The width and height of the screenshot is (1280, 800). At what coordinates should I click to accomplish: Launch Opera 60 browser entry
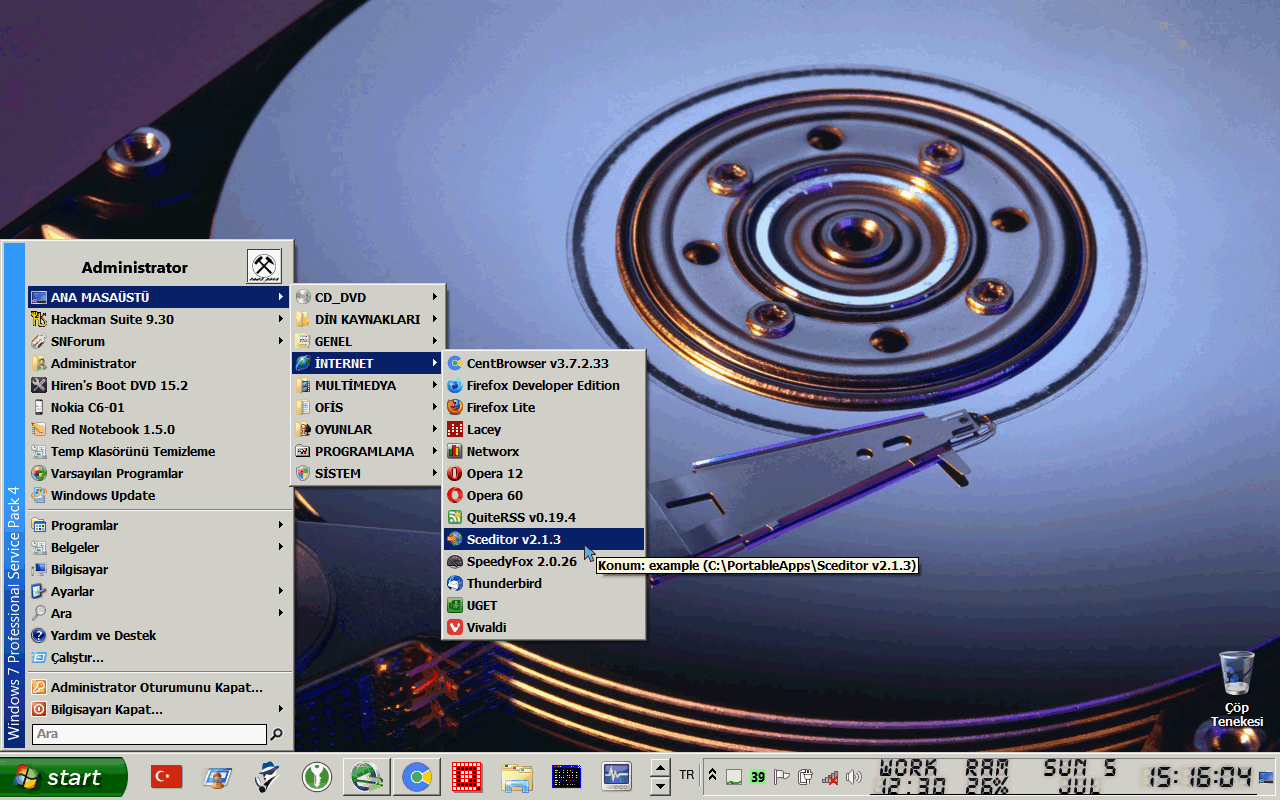(x=544, y=495)
